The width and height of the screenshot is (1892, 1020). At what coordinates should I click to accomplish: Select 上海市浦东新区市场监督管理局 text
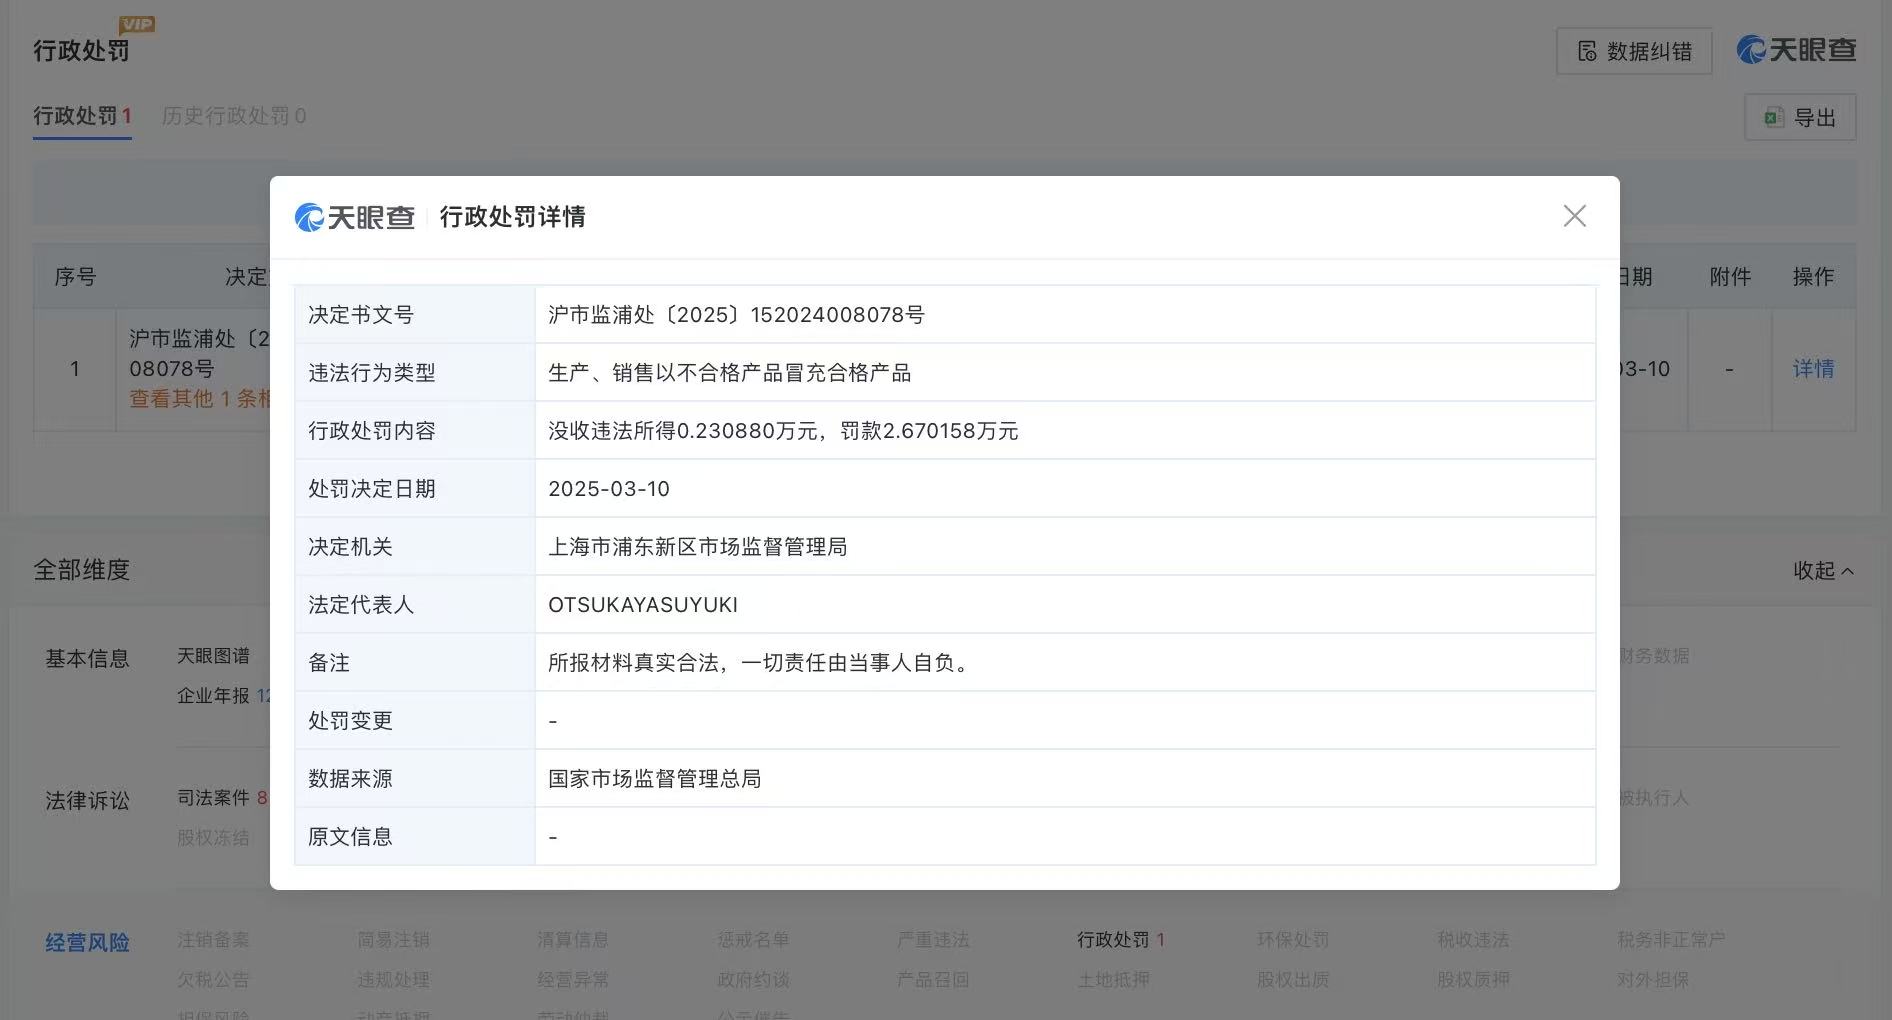[697, 547]
